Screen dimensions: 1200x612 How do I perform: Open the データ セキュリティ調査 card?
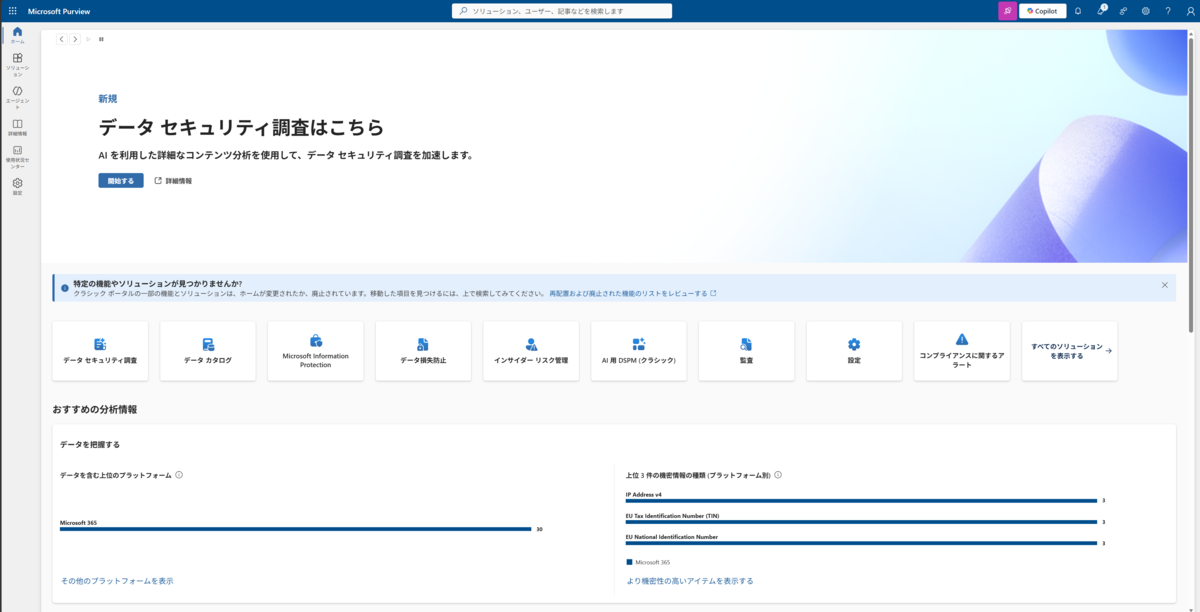(100, 351)
